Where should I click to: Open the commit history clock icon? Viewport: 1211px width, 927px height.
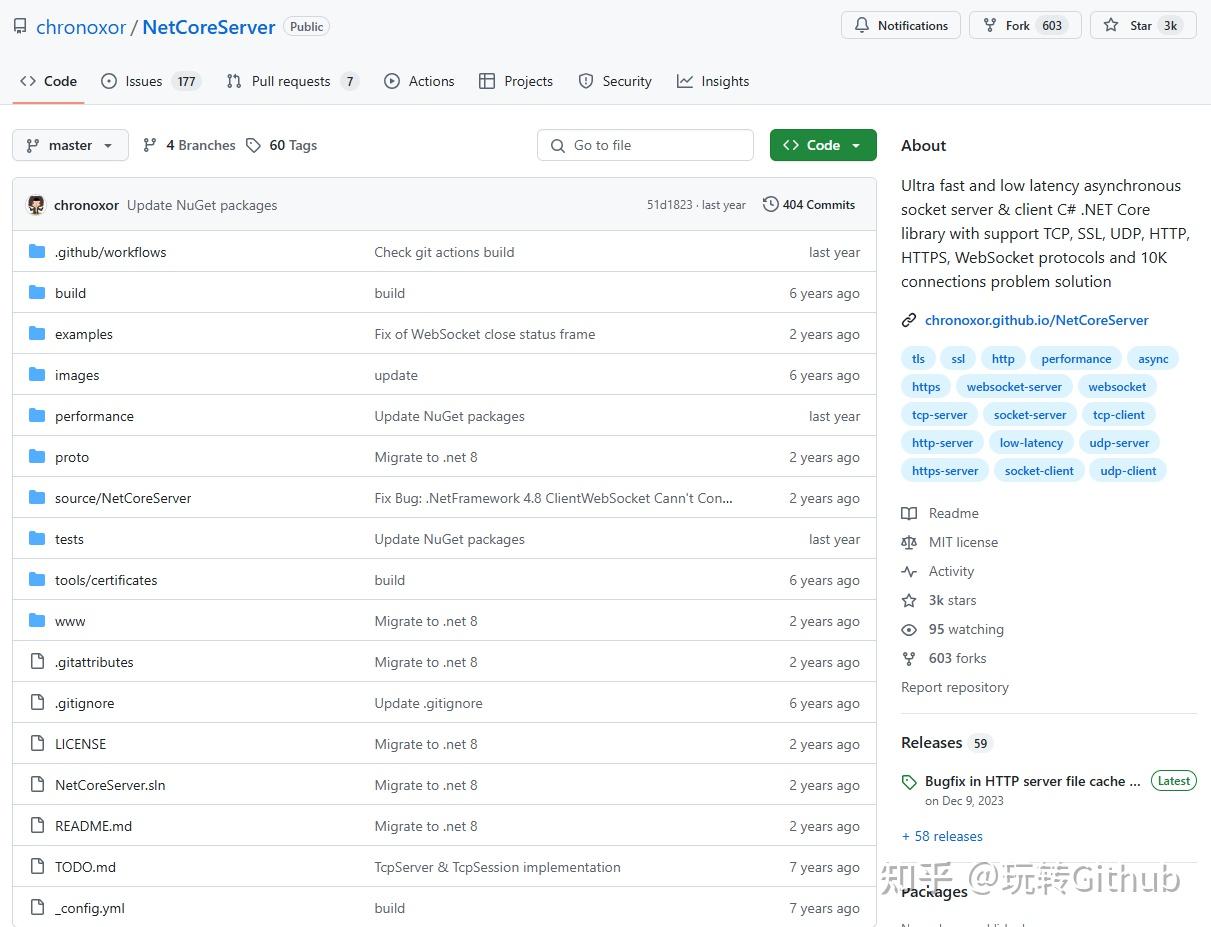tap(770, 205)
